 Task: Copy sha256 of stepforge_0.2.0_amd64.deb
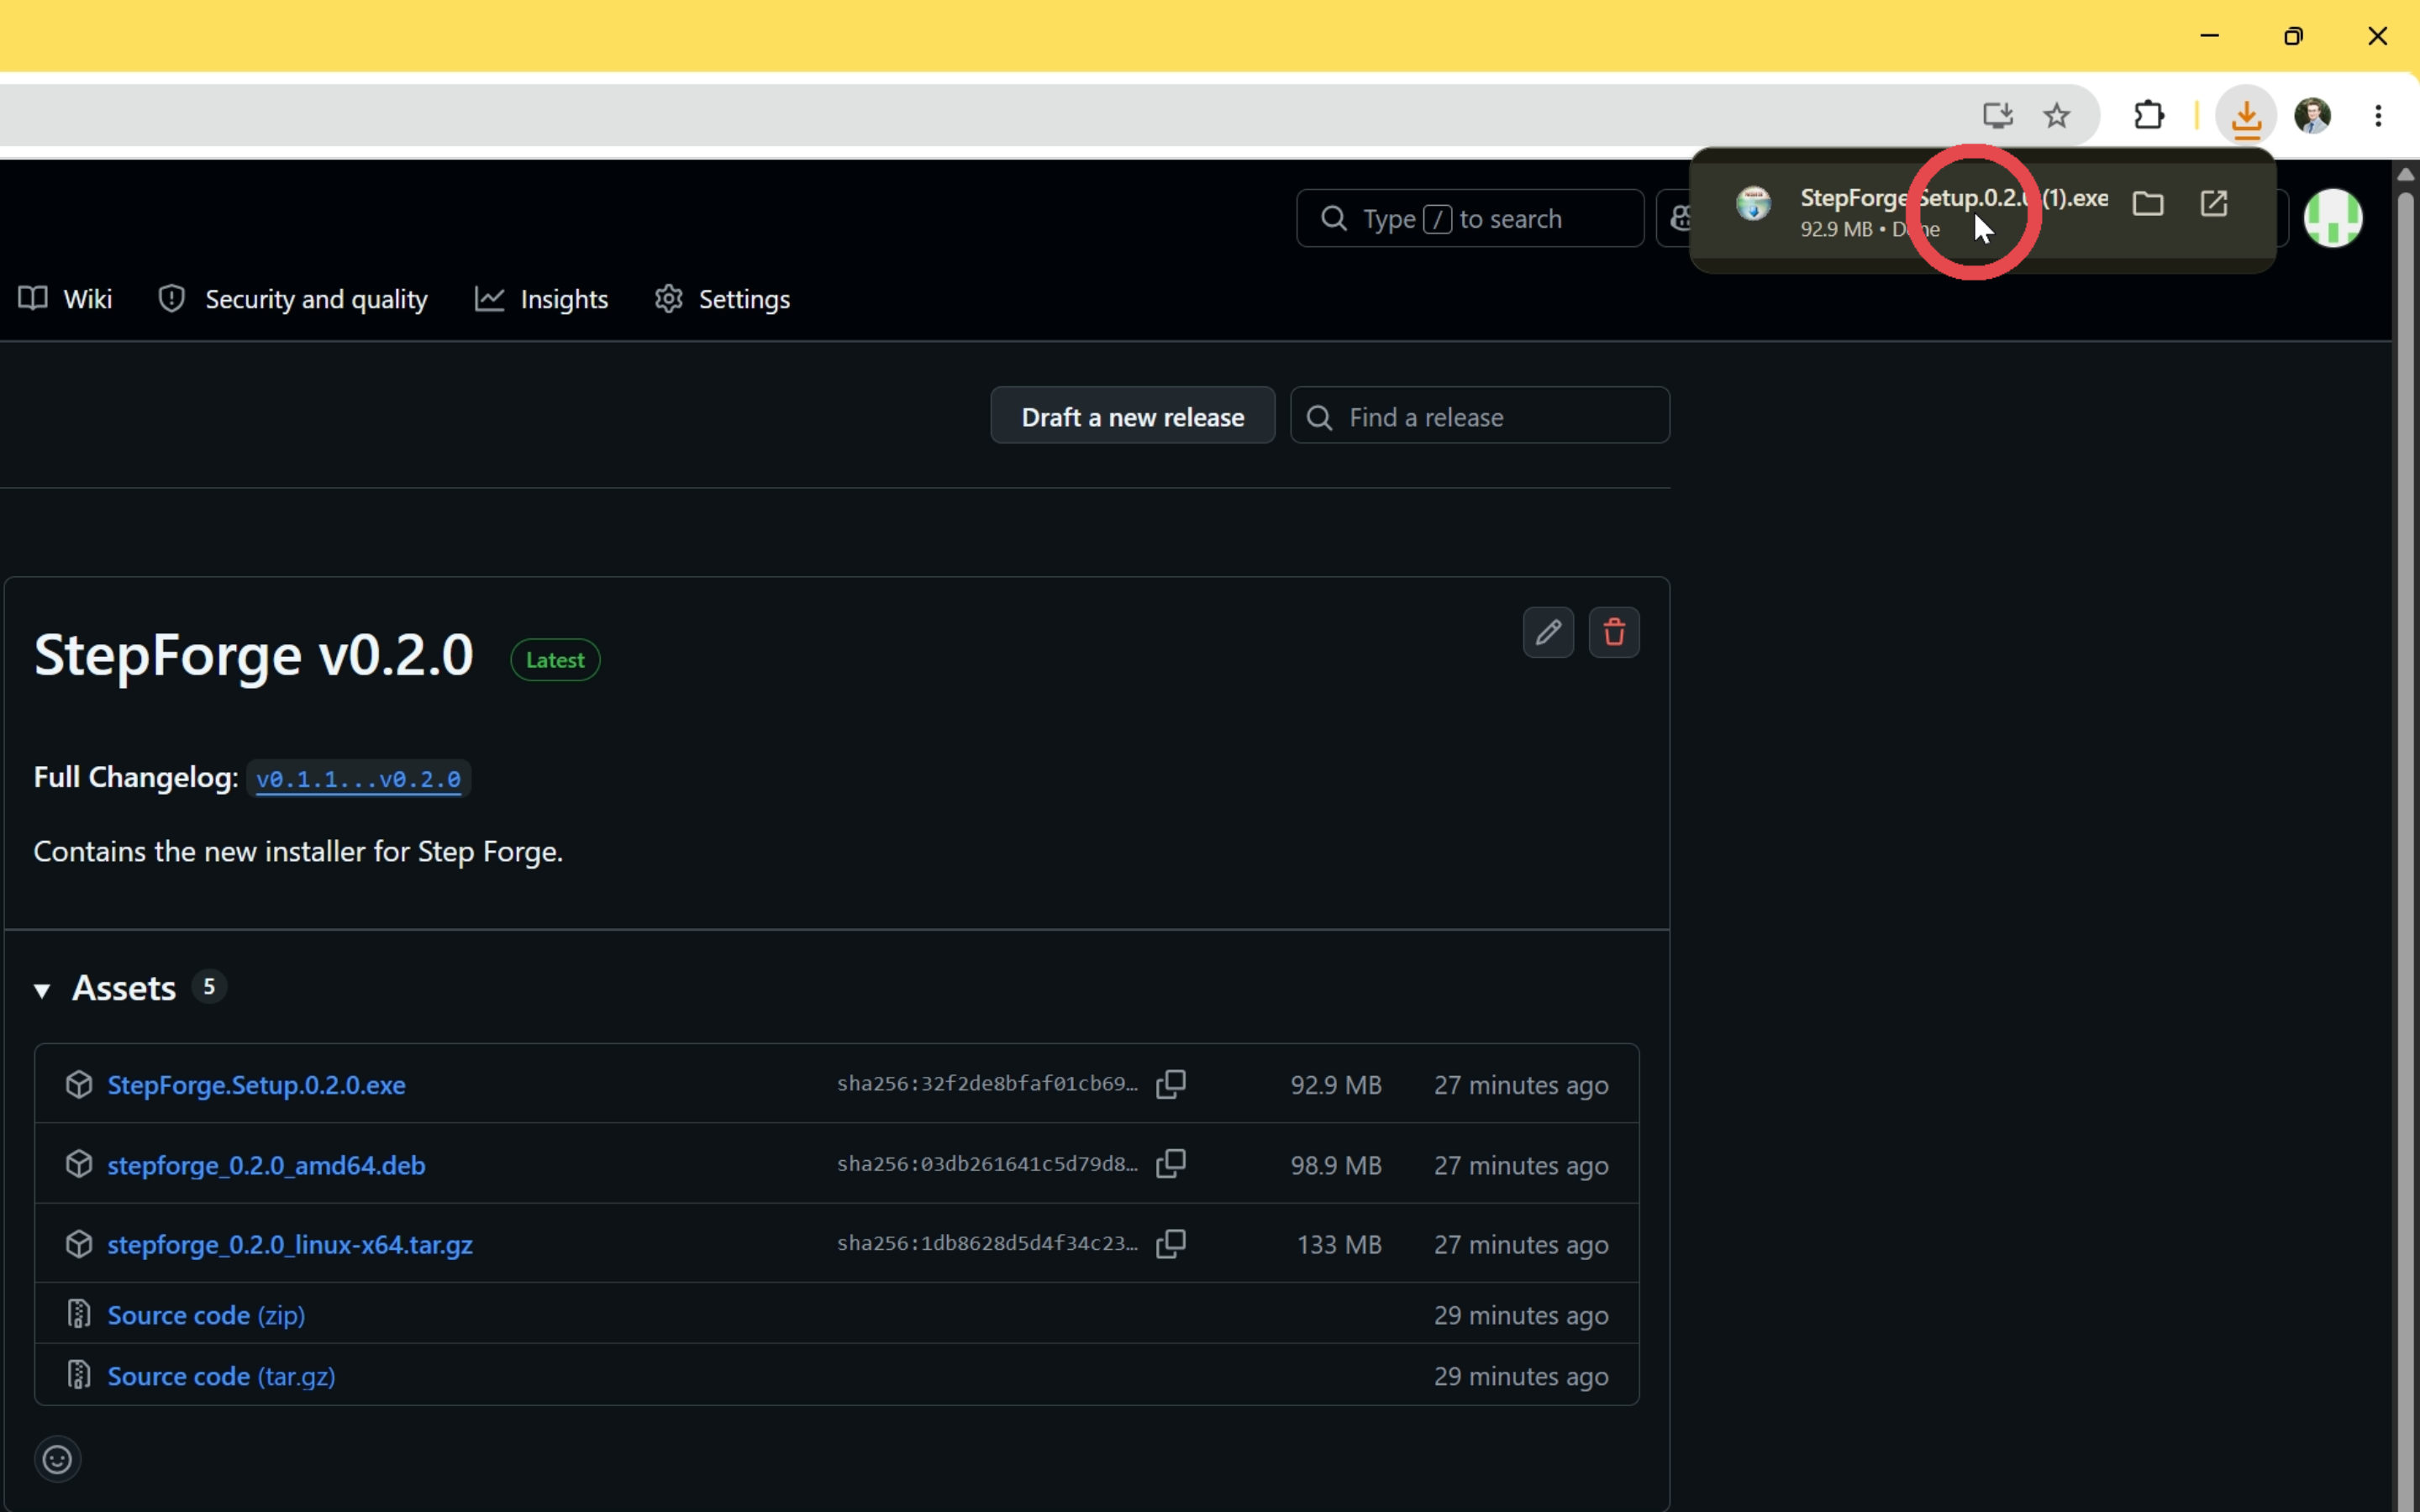tap(1170, 1164)
